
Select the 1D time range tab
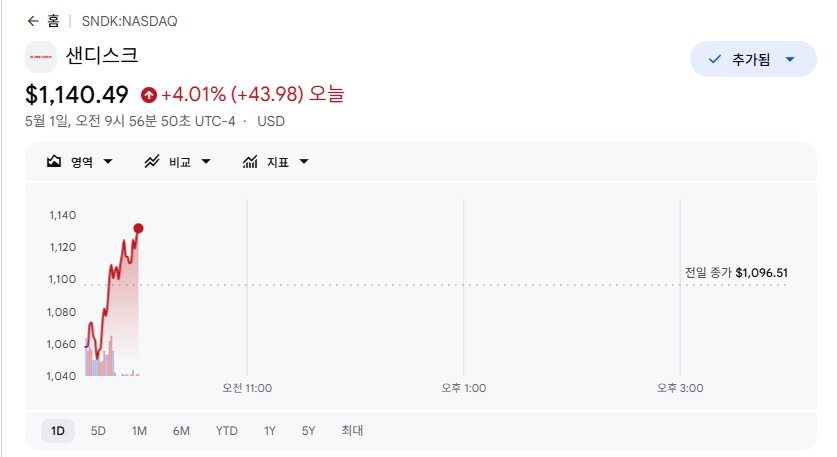(58, 431)
